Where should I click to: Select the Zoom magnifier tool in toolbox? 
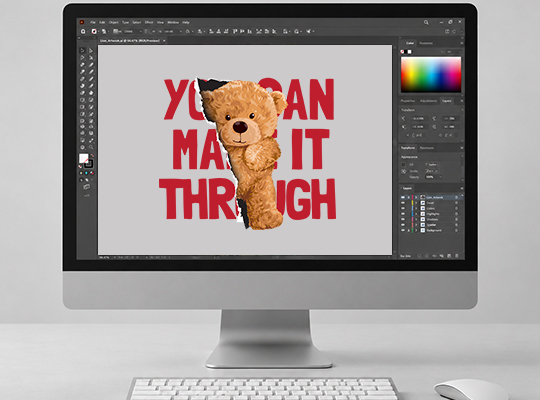91,147
